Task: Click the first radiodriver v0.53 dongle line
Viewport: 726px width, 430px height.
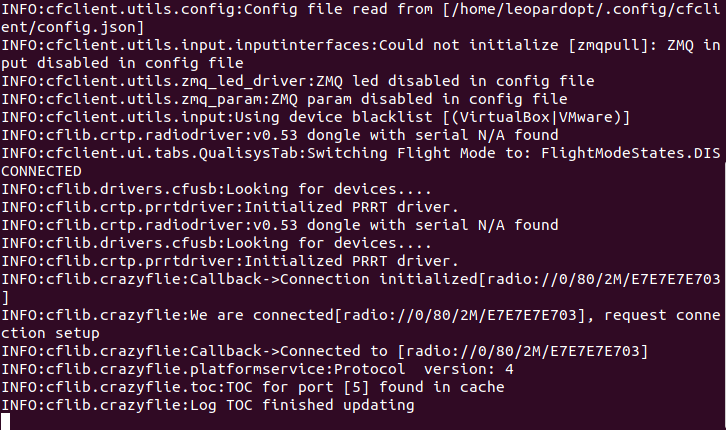Action: tap(280, 135)
